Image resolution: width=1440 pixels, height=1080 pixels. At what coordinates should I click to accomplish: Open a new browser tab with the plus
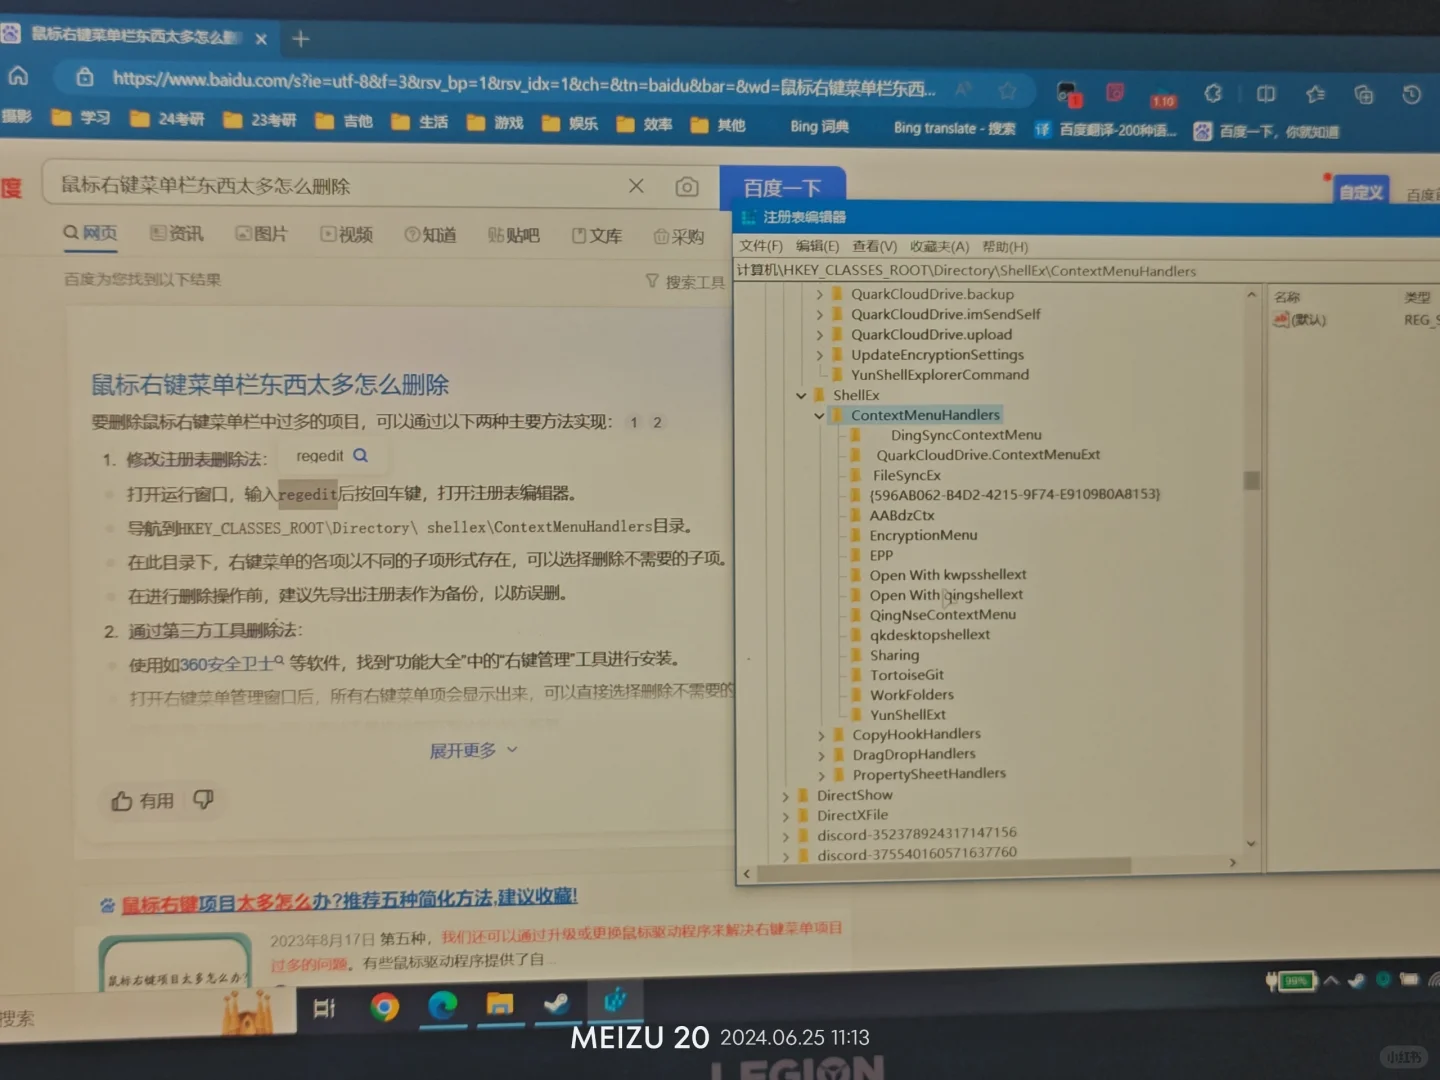point(300,39)
